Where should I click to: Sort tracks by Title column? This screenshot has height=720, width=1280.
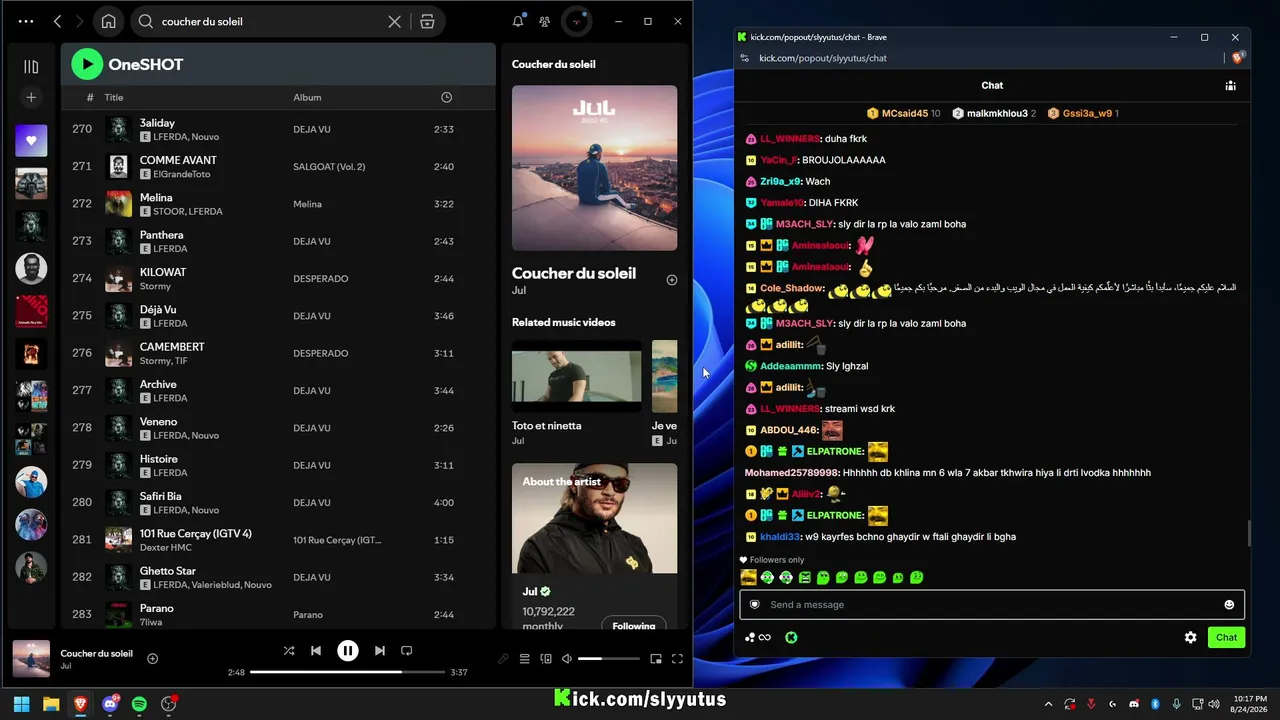[x=114, y=97]
